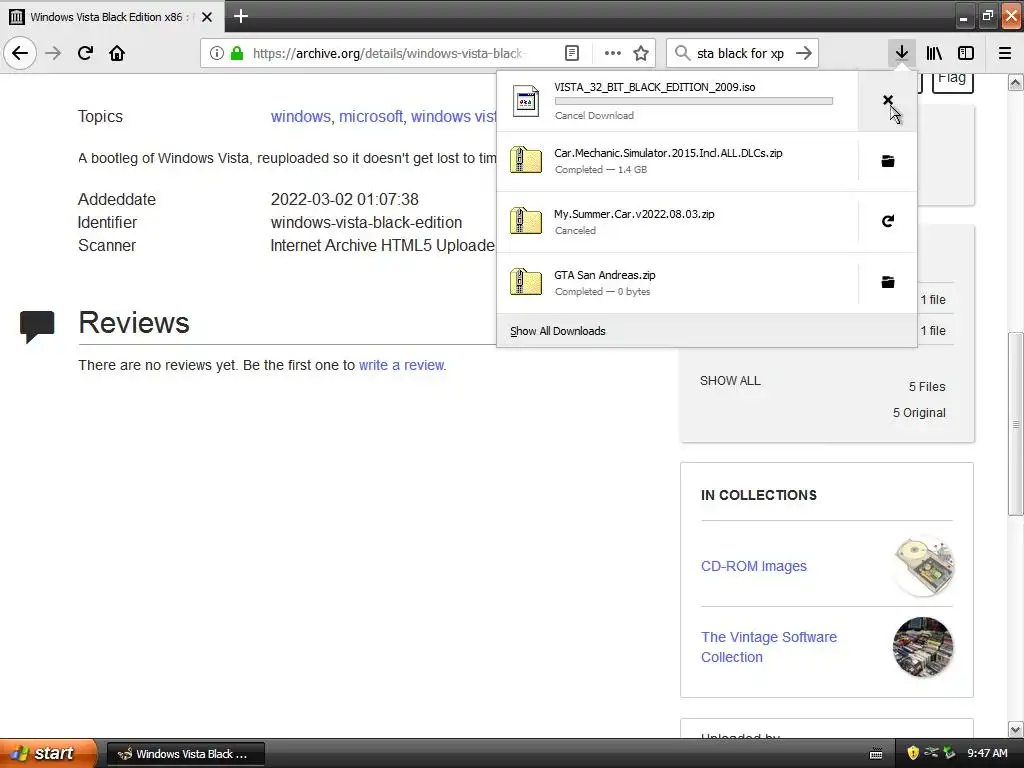Screen dimensions: 1024x768
Task: Click the My.Summer.Car zip file icon
Action: (526, 221)
